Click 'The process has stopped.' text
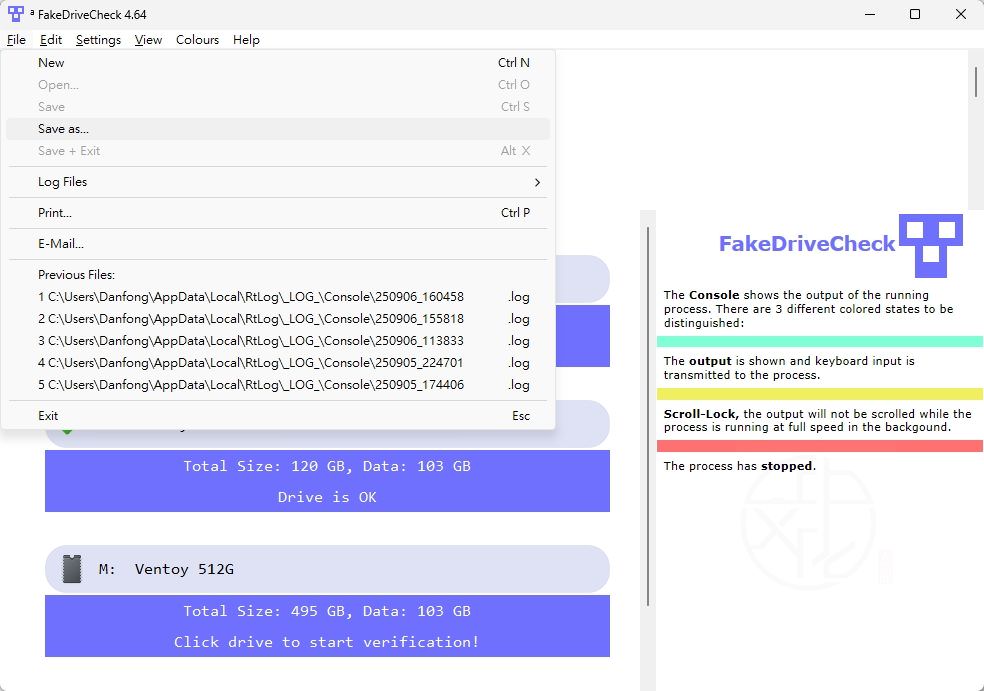Screen dimensions: 984x691 (740, 466)
